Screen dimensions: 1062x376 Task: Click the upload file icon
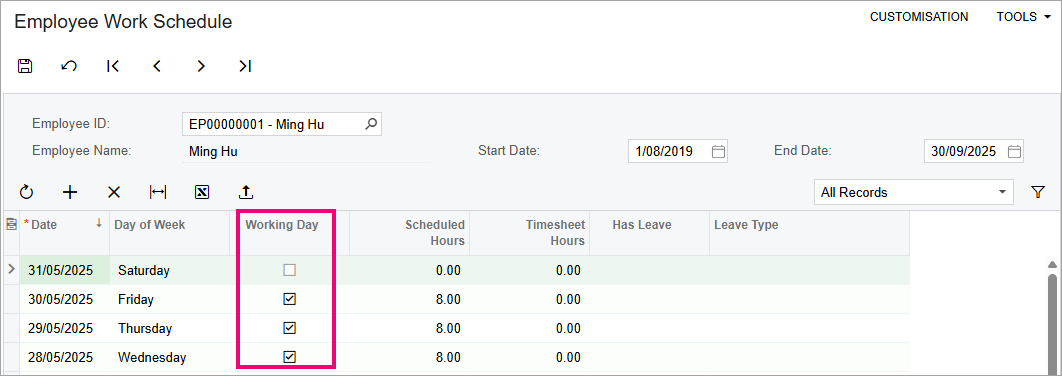247,192
